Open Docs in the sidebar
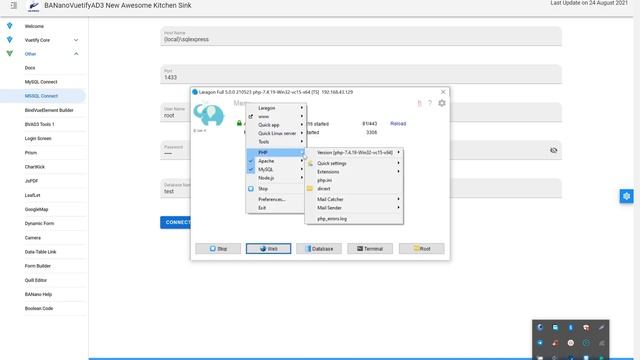Image resolution: width=640 pixels, height=360 pixels. (30, 68)
